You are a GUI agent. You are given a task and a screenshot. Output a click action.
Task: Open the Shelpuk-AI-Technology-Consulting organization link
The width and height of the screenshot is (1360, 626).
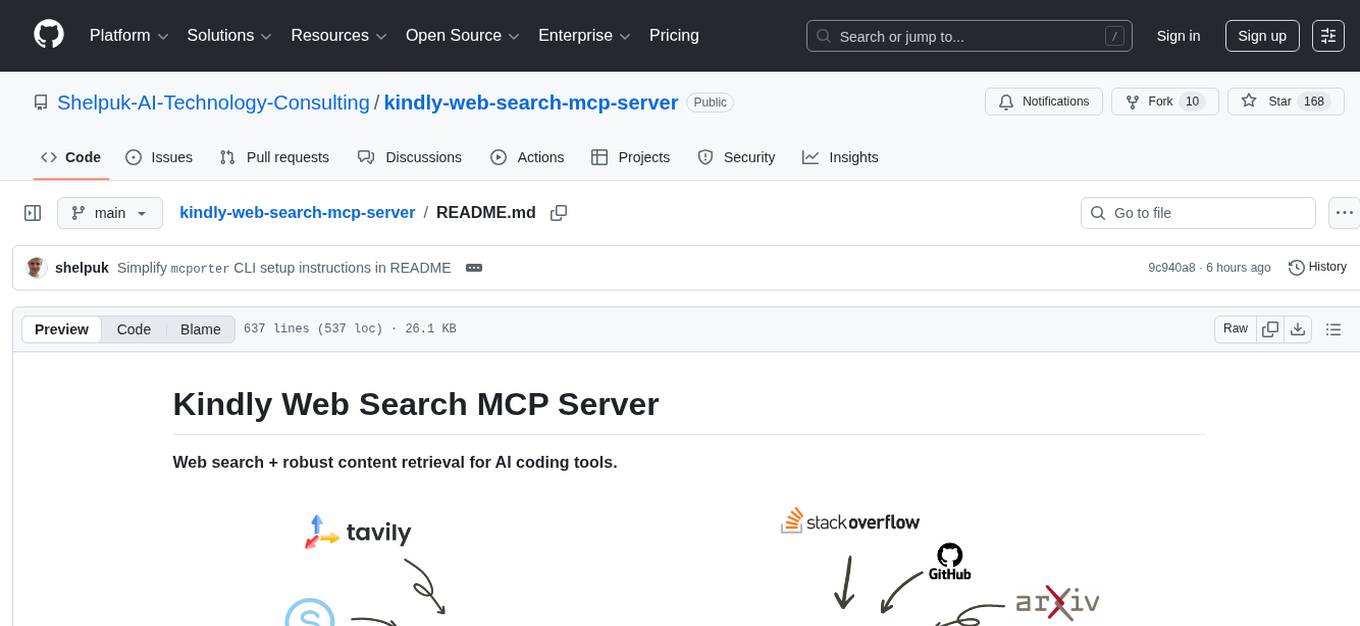[213, 102]
